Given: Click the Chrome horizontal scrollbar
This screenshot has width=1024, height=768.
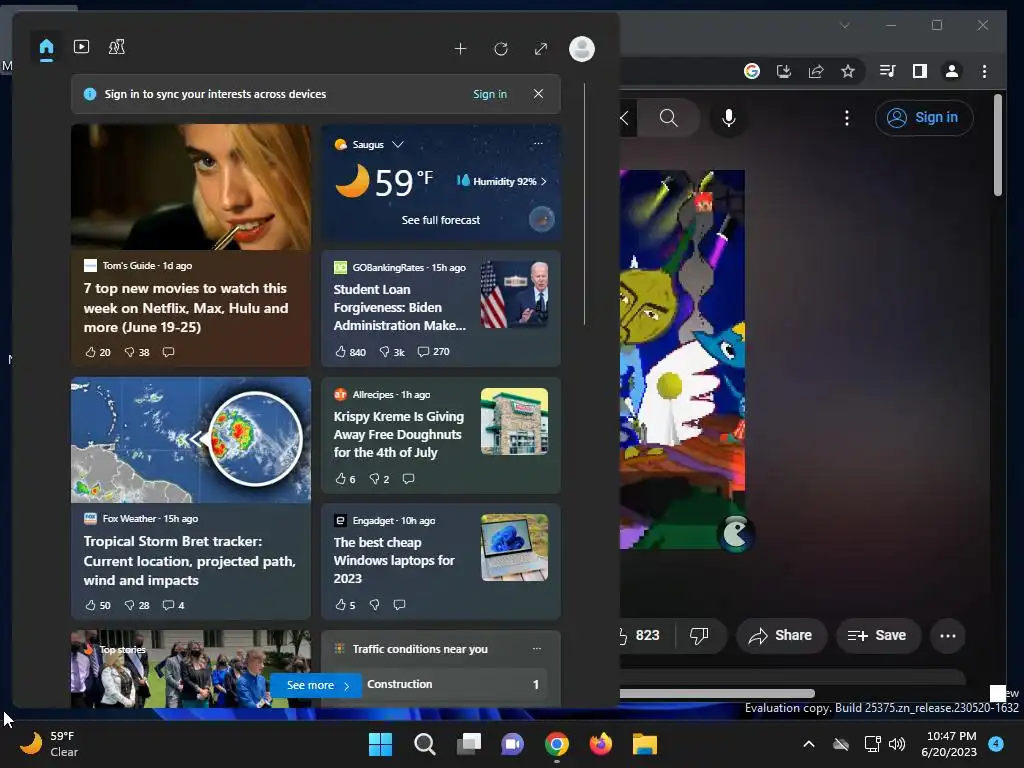Looking at the screenshot, I should tap(717, 693).
